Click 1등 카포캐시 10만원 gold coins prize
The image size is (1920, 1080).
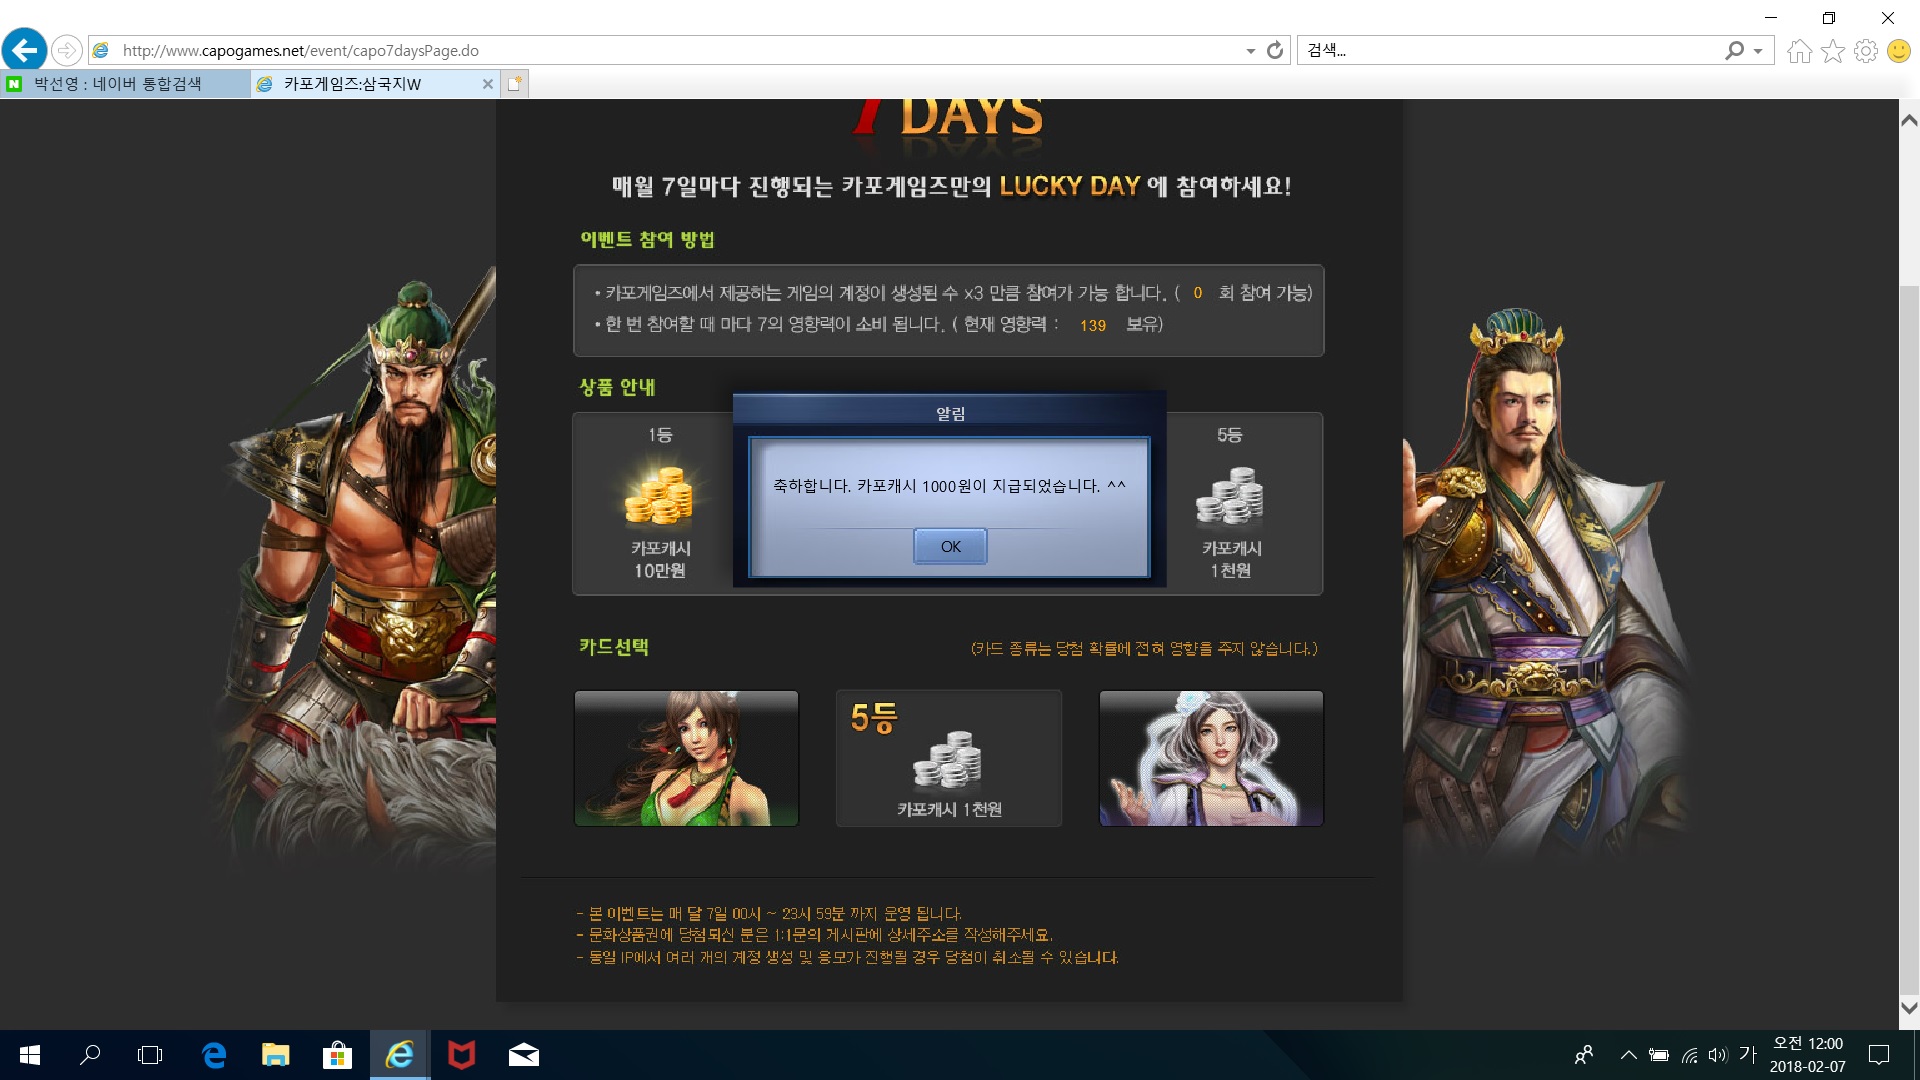click(x=660, y=503)
